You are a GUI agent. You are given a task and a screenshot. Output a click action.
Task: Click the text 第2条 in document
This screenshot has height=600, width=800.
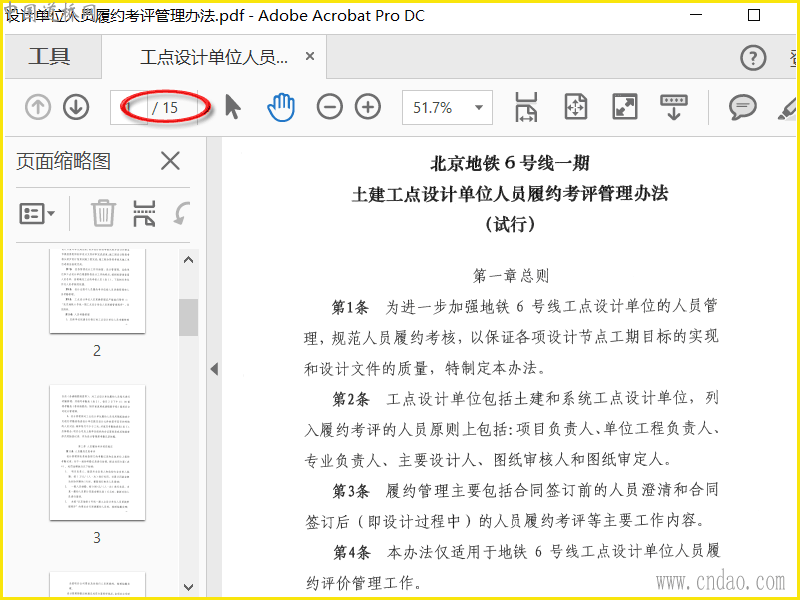(x=351, y=399)
